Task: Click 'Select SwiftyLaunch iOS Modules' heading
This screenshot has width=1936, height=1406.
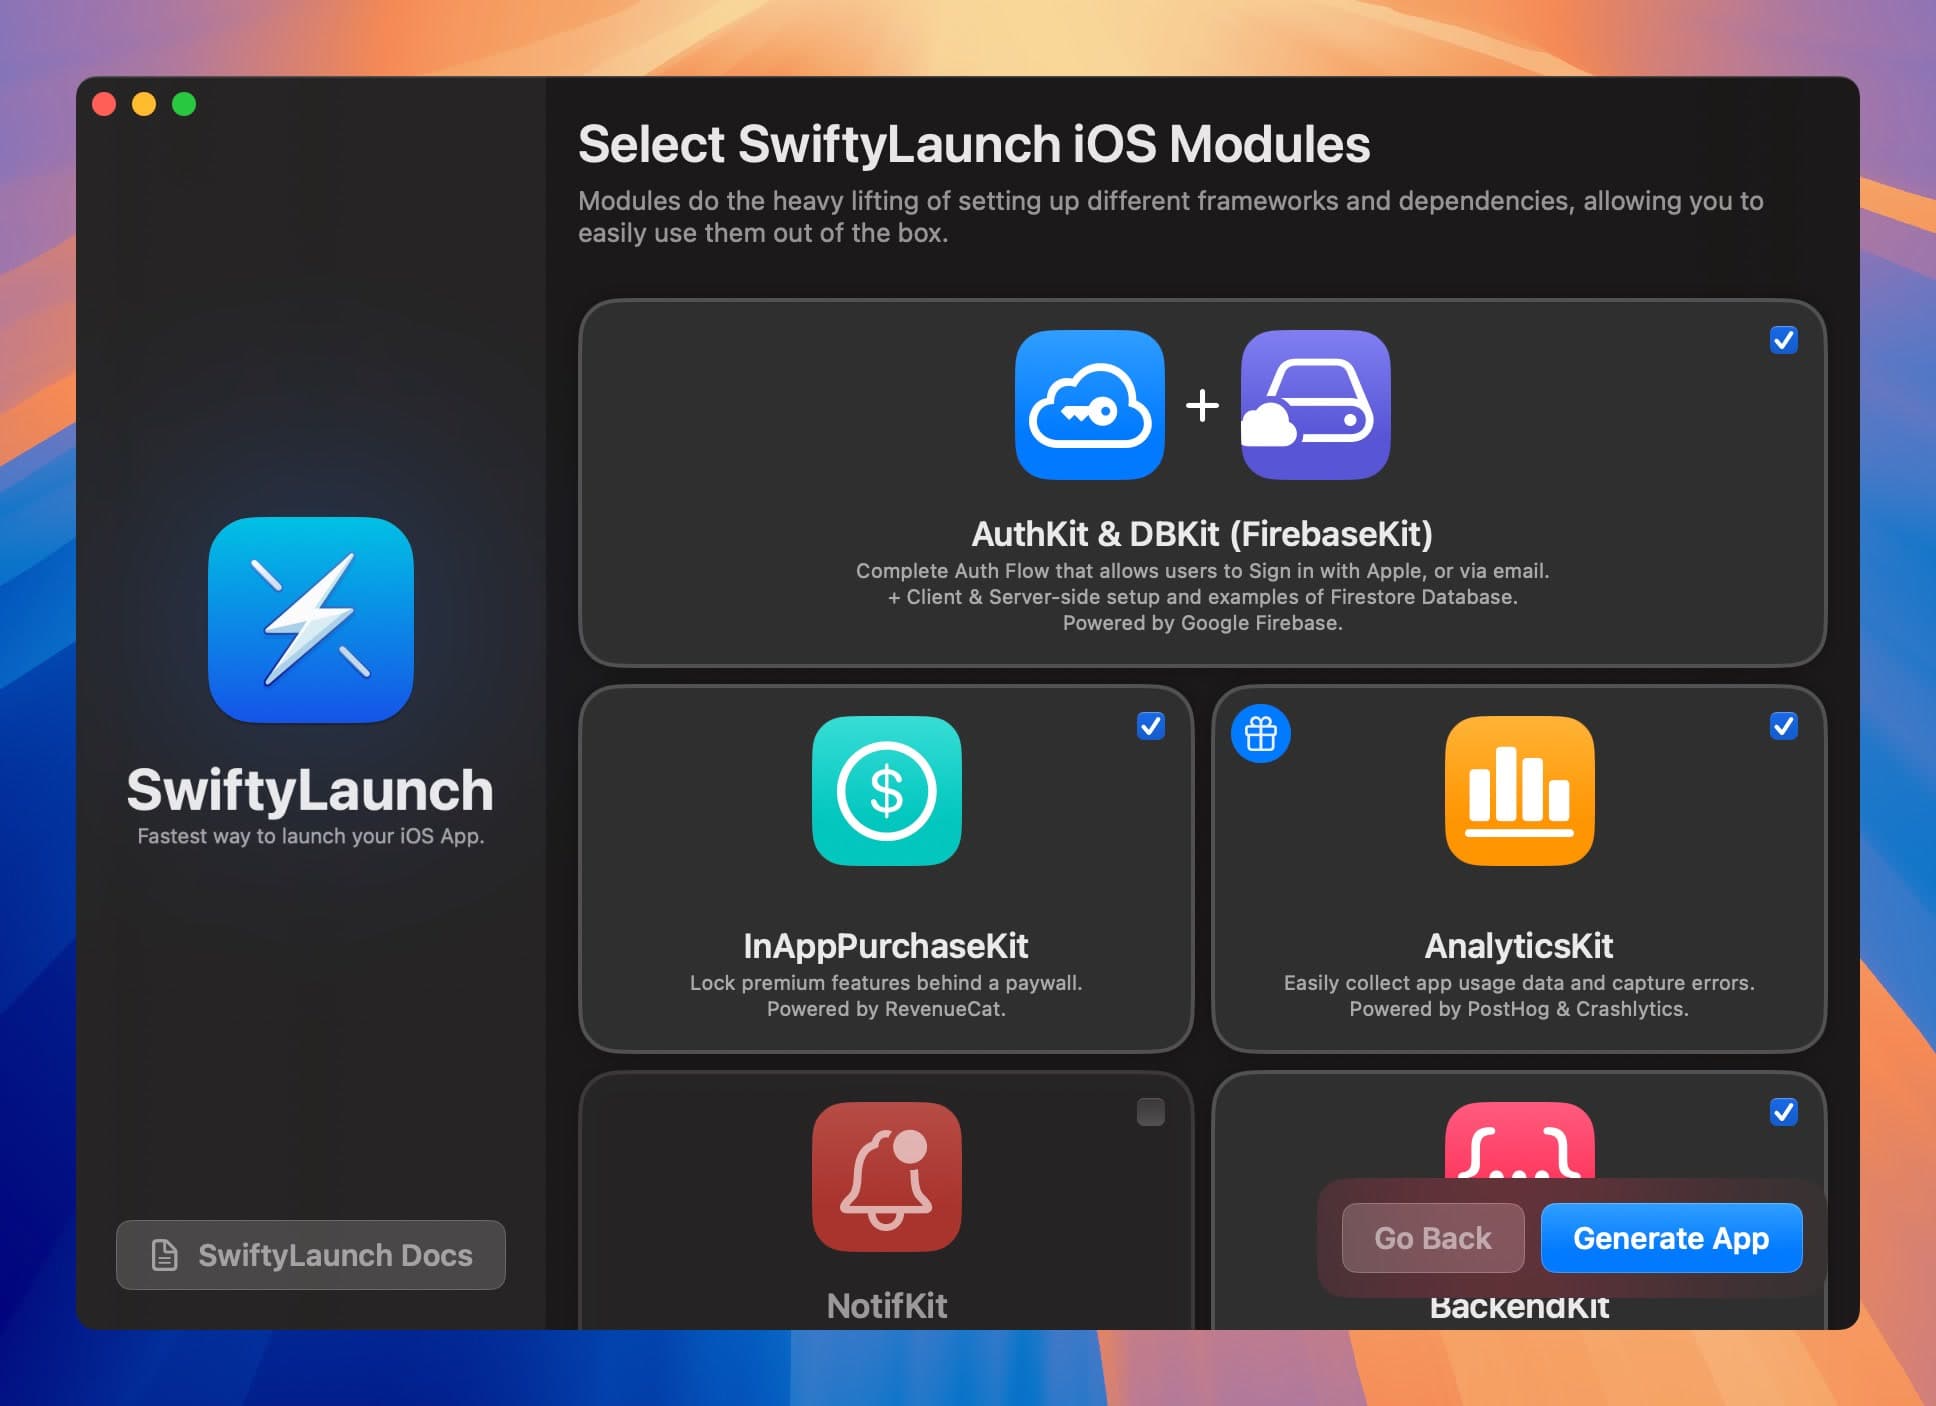Action: (974, 145)
